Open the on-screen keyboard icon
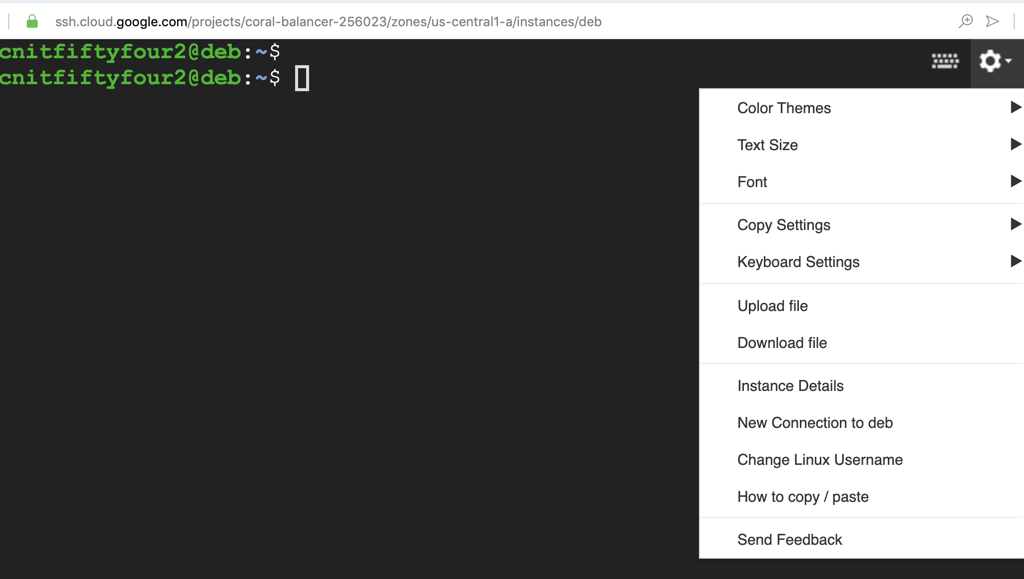1024x579 pixels. click(945, 62)
